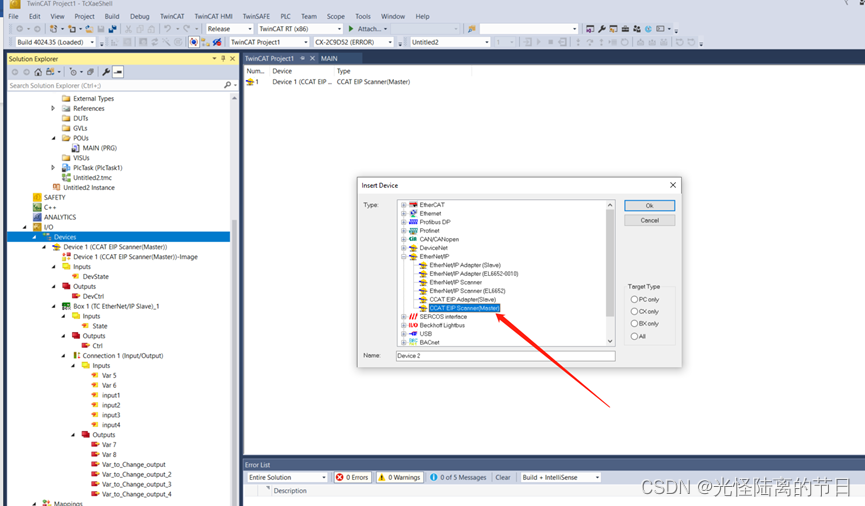Click the Start debugging green arrow

[x=351, y=29]
